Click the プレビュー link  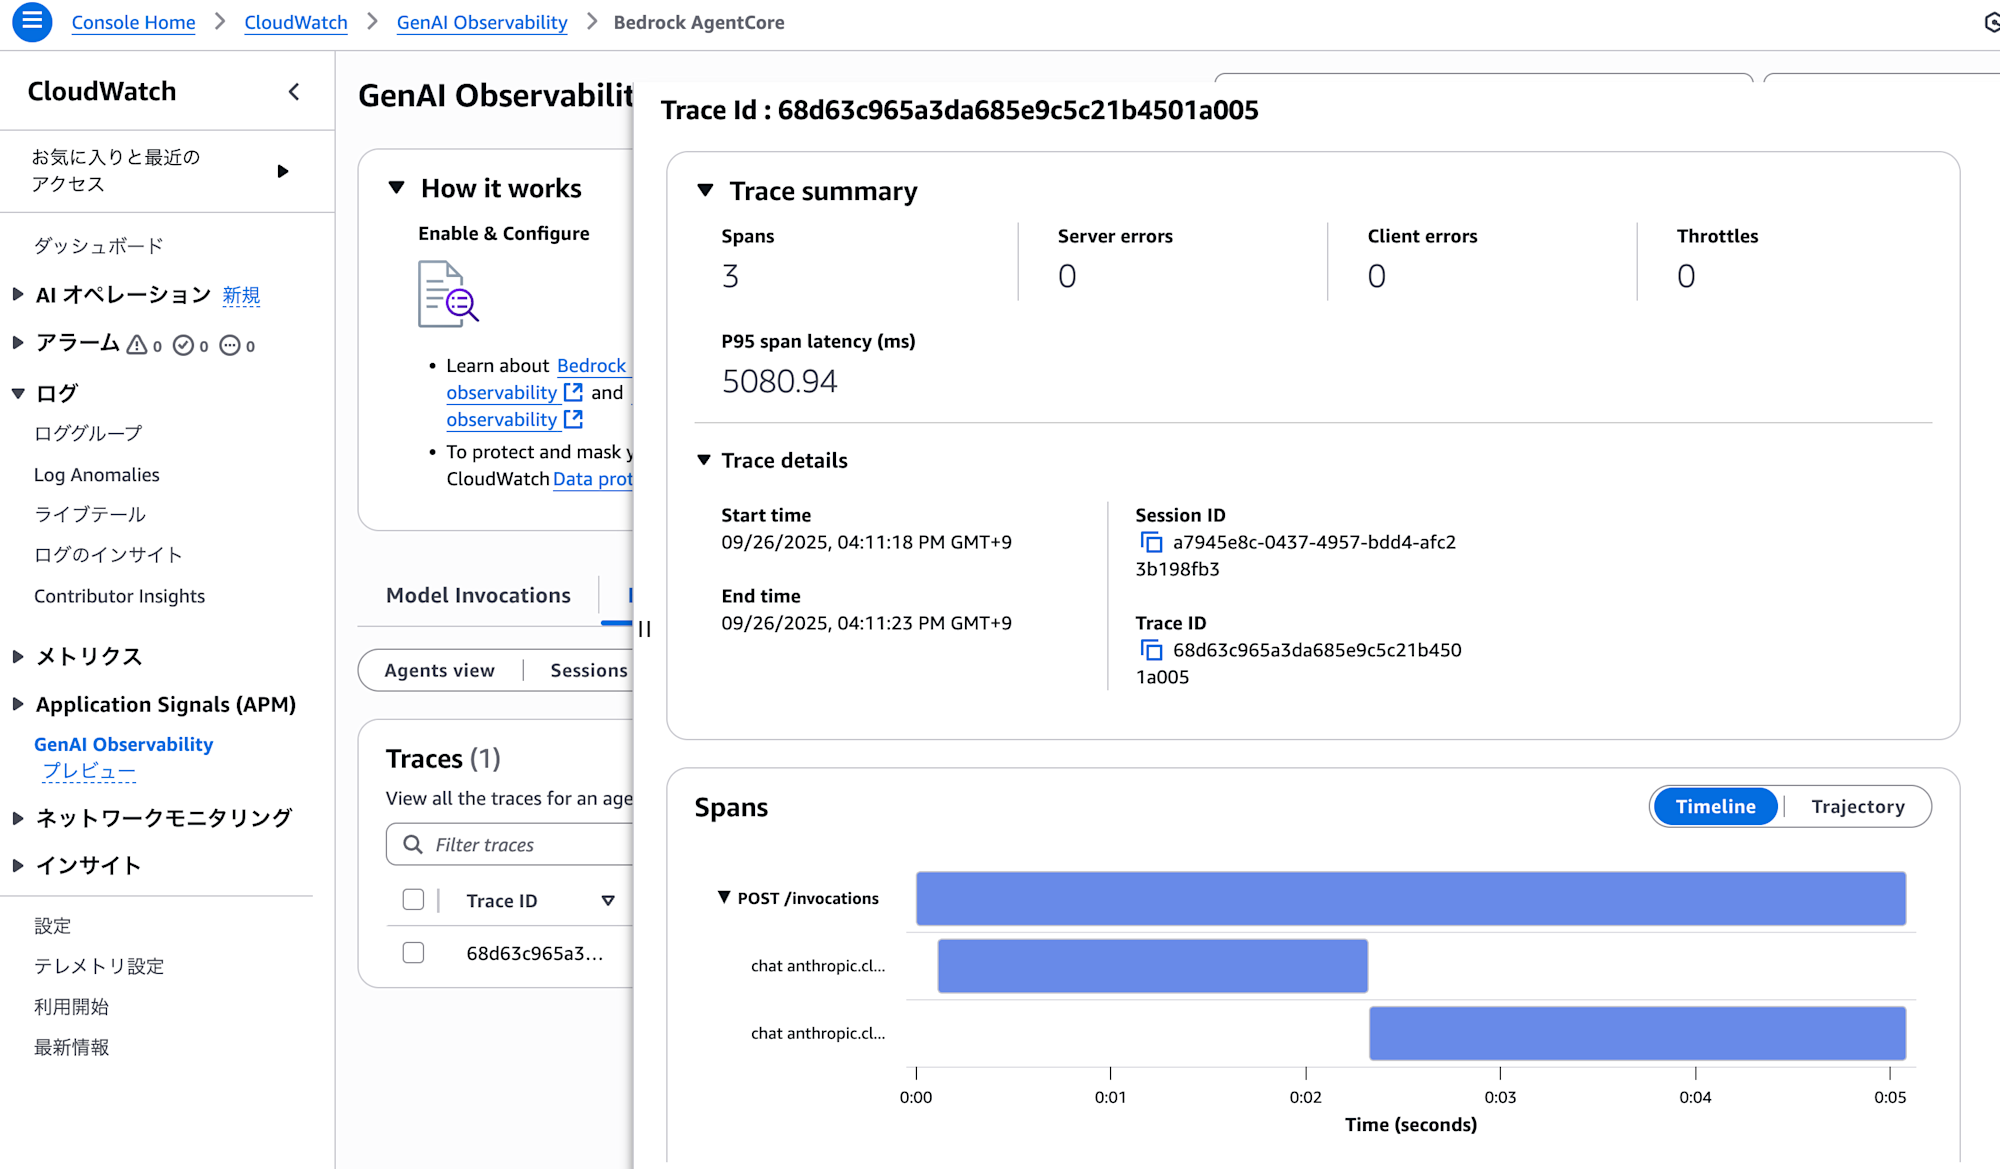pyautogui.click(x=88, y=771)
